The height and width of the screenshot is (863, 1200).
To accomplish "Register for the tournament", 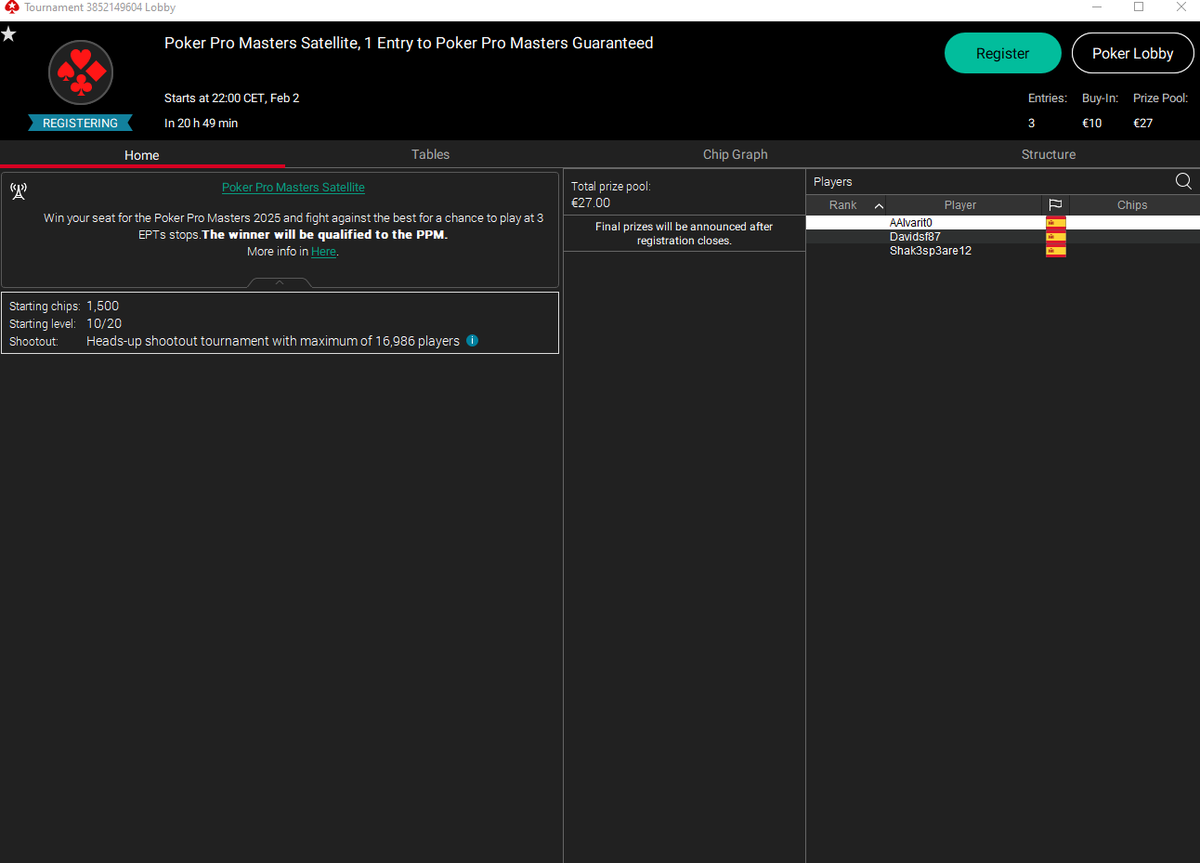I will 1002,53.
